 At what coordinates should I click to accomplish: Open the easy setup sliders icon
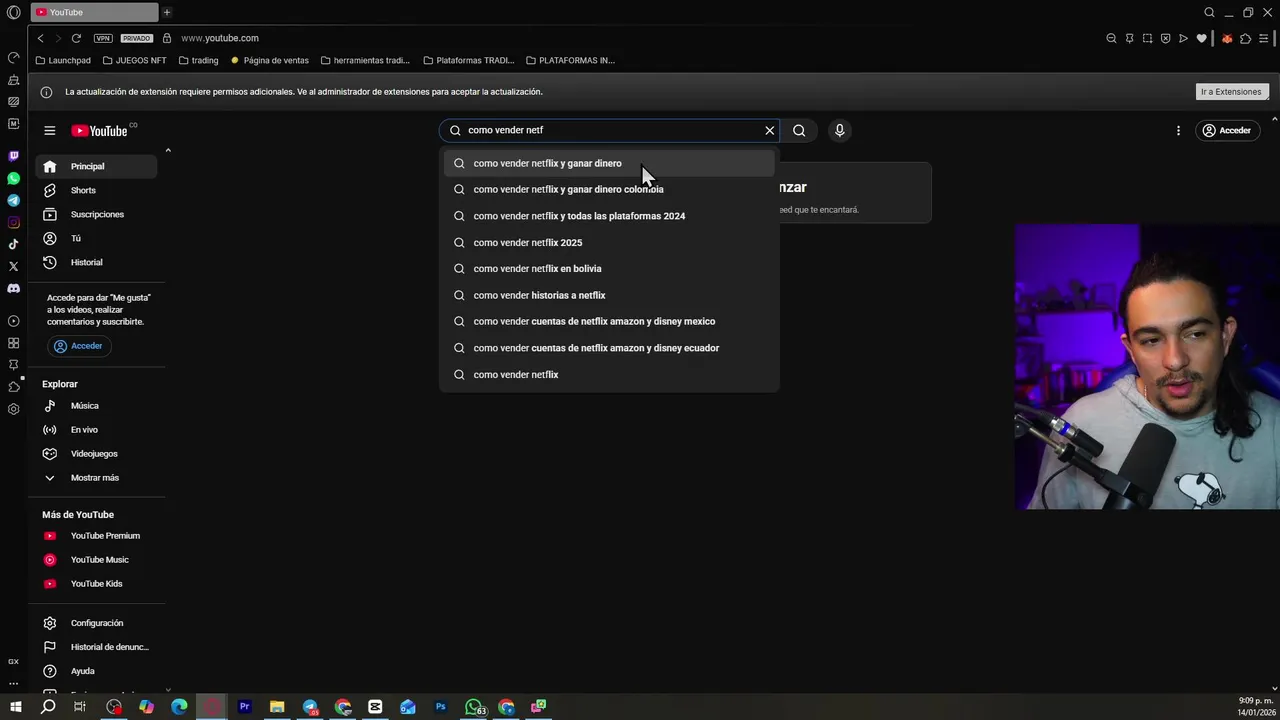coord(1264,38)
